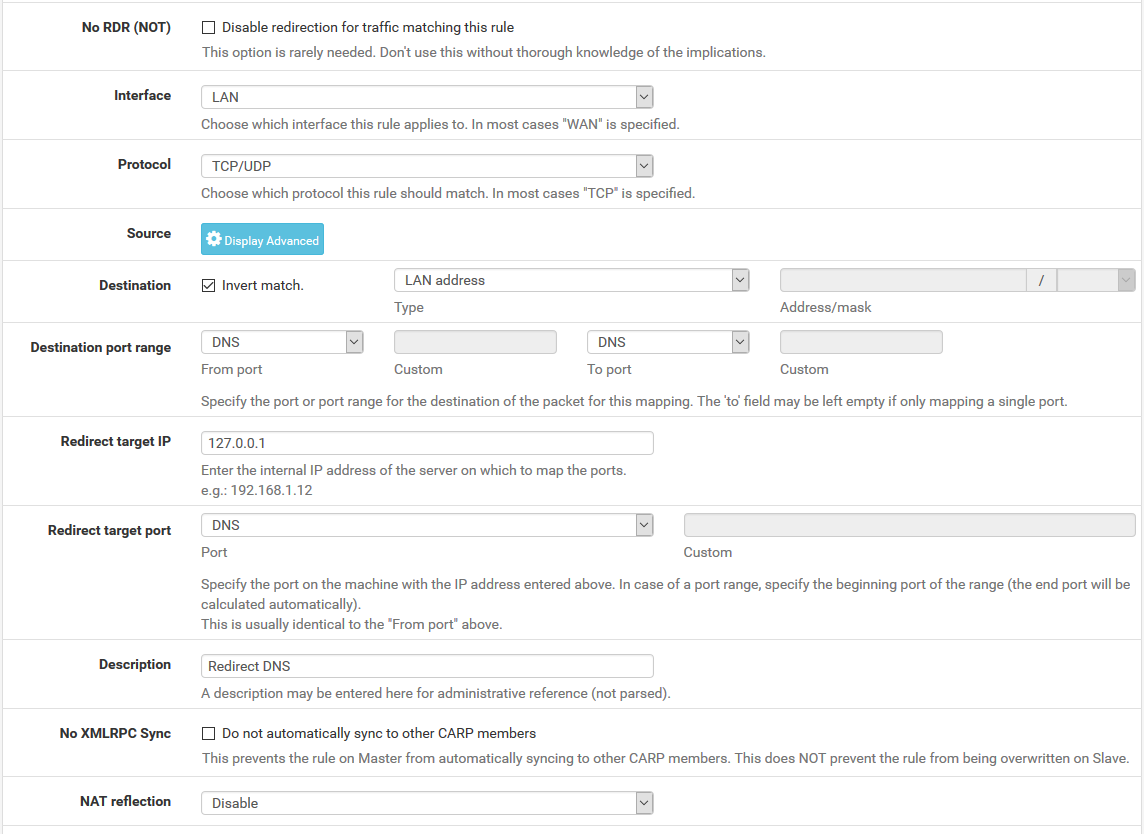Enable Disable redirection checkbox for No RDR
The width and height of the screenshot is (1144, 834).
209,28
